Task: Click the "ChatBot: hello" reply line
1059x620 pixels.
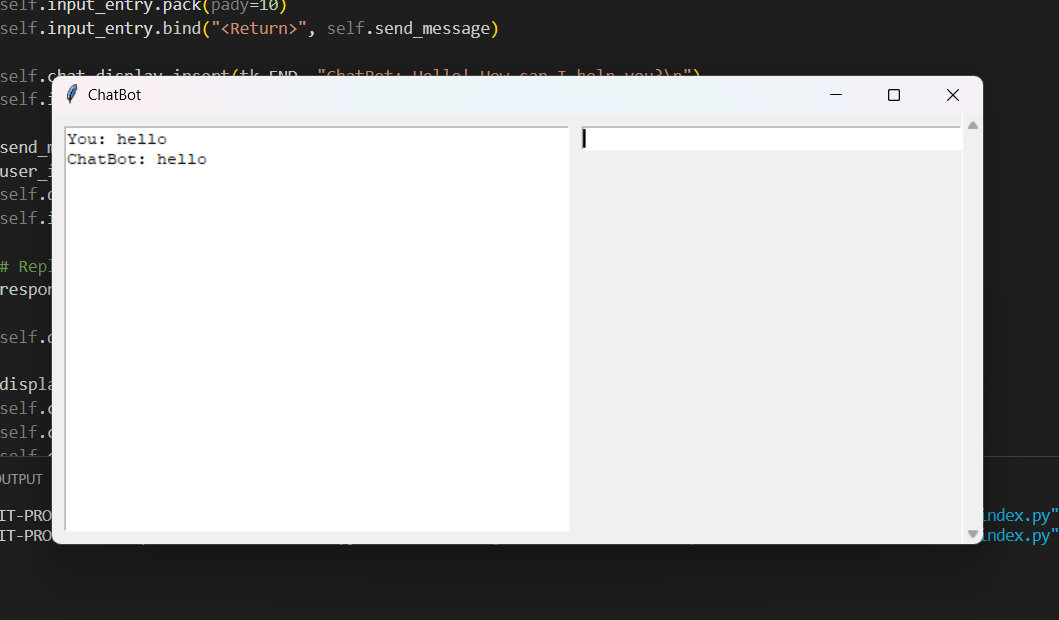Action: point(137,160)
